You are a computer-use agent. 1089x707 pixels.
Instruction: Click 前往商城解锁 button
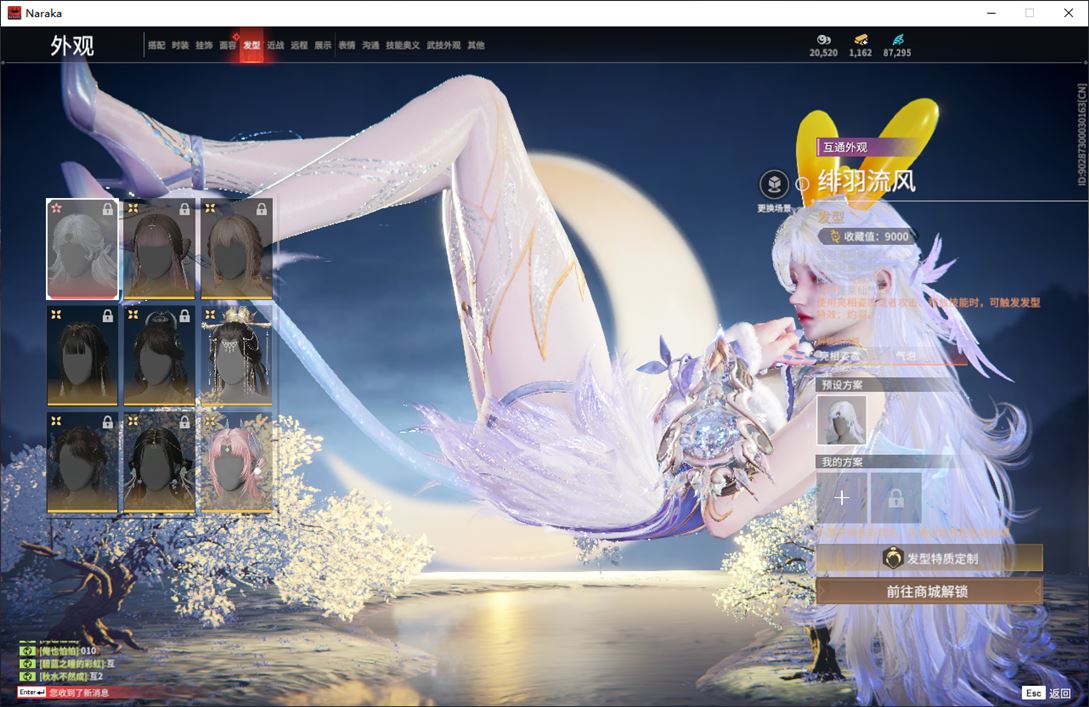tap(929, 591)
